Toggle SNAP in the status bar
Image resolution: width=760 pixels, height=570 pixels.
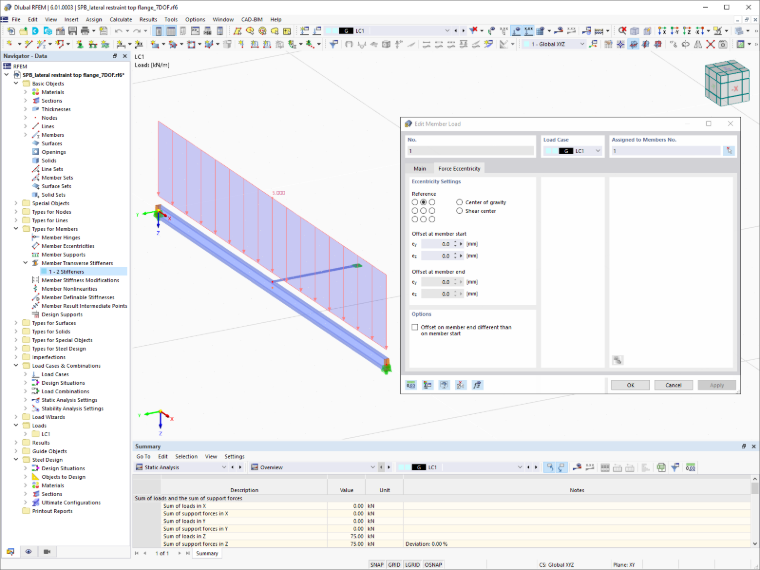coord(377,565)
